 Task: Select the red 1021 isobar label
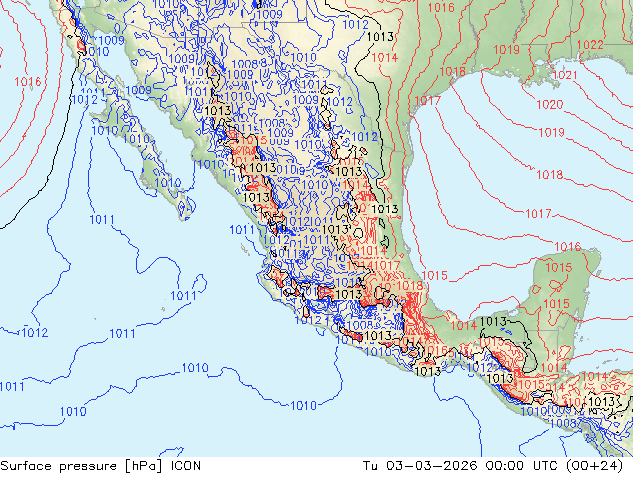pos(564,75)
